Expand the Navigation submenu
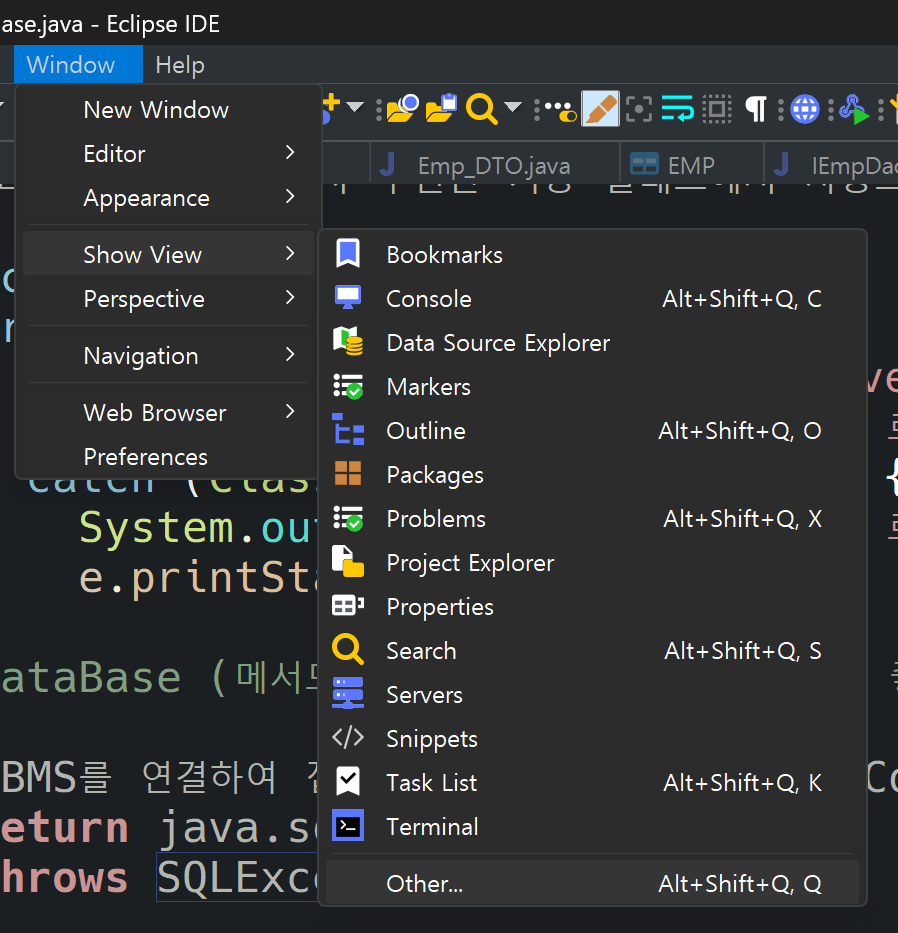Image resolution: width=898 pixels, height=933 pixels. click(x=168, y=355)
